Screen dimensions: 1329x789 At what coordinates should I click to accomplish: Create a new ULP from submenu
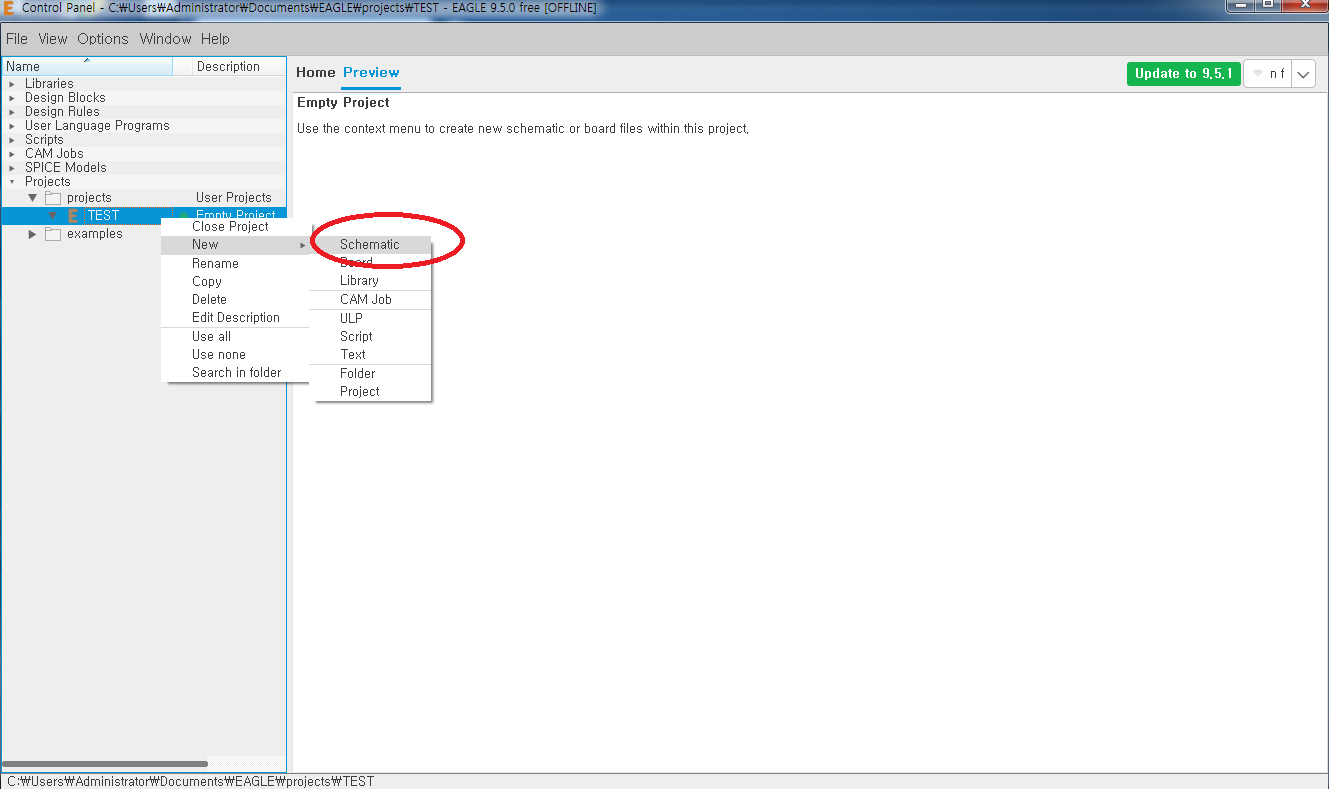(372, 318)
